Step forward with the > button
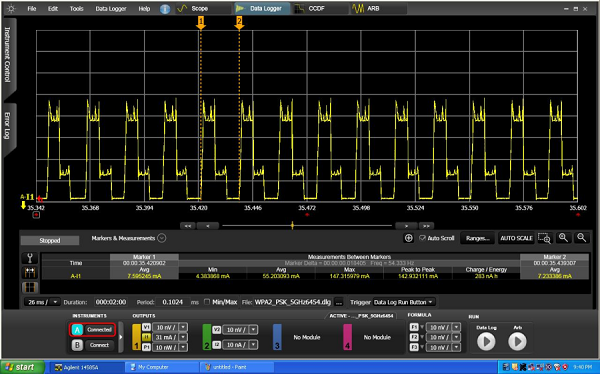600x374 pixels. click(x=406, y=226)
